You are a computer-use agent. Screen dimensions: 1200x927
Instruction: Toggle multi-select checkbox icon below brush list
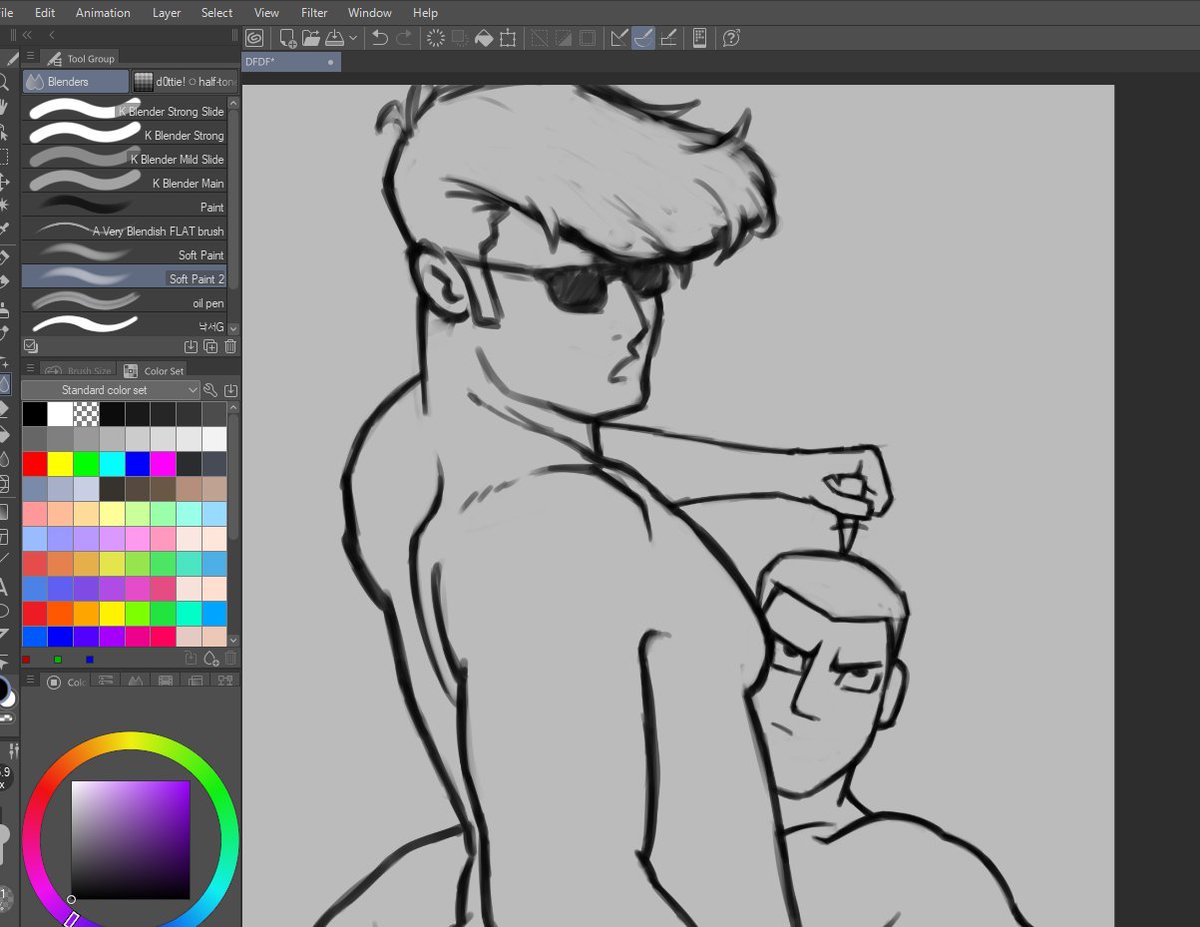coord(31,346)
